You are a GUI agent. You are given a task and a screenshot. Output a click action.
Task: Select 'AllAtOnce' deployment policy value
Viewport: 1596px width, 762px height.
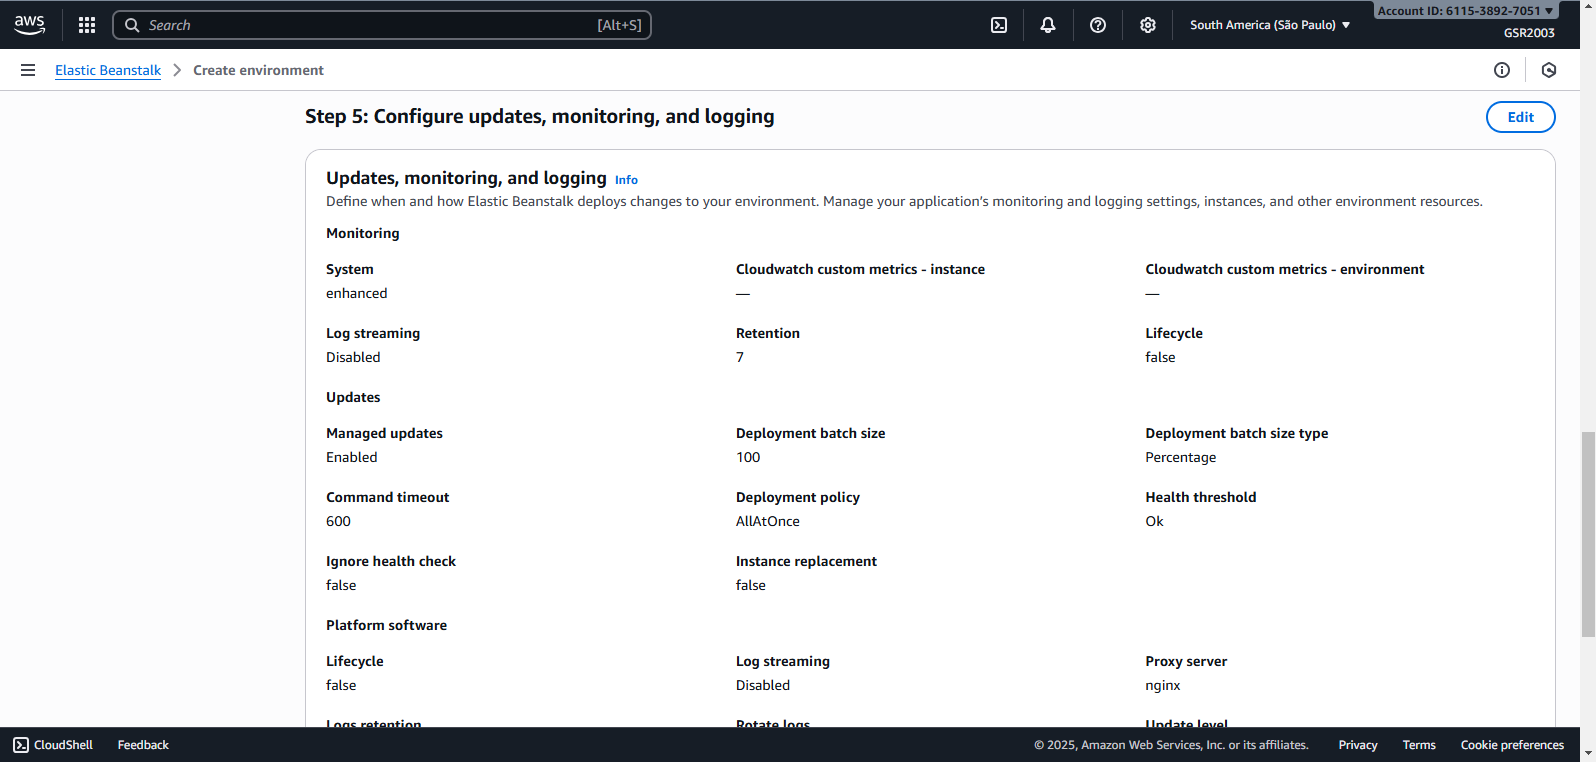click(768, 521)
